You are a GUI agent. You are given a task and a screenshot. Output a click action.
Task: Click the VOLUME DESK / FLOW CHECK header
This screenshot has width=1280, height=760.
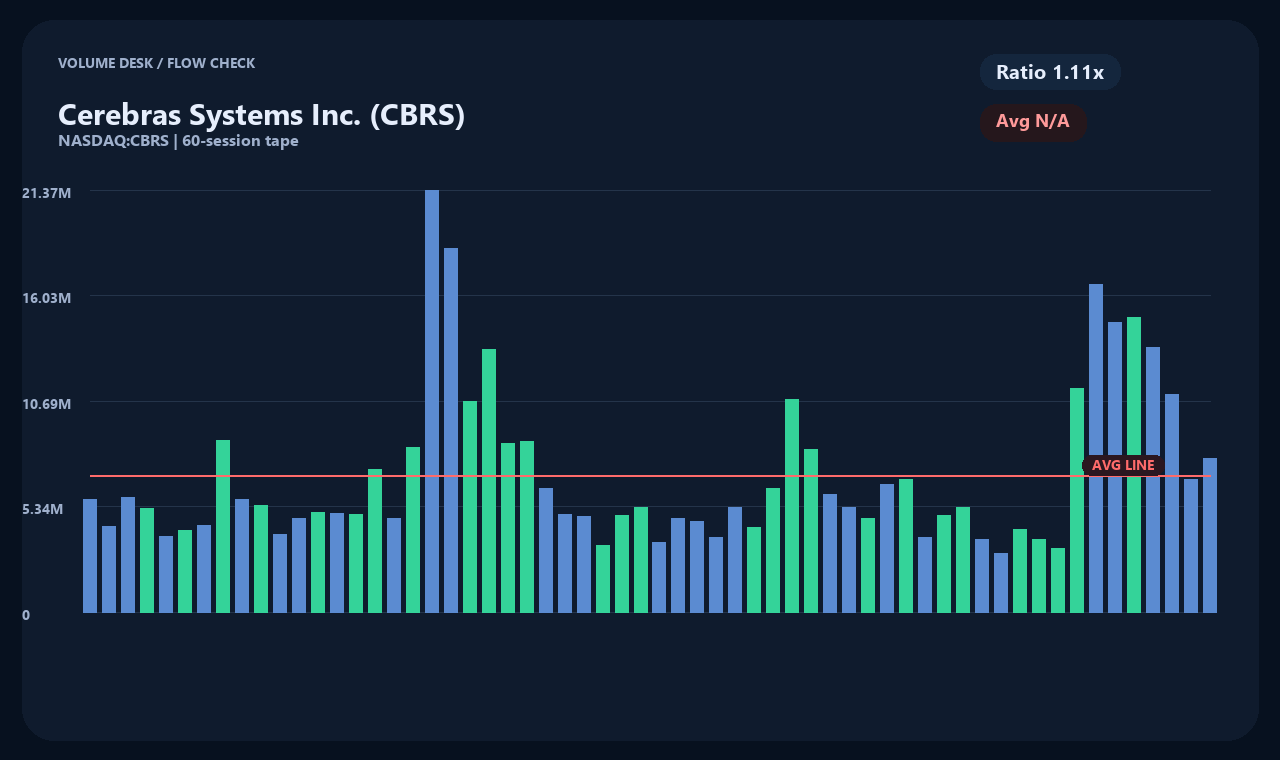point(157,63)
